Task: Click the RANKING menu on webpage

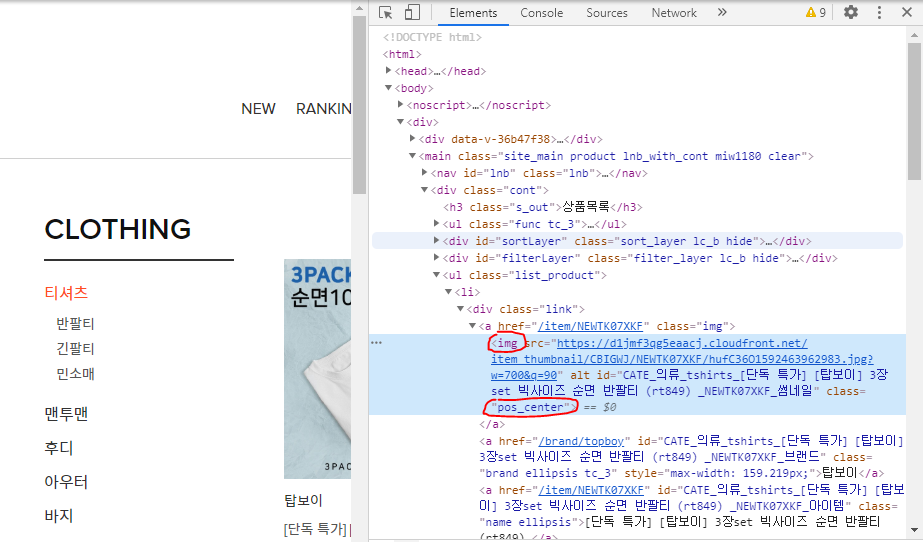Action: (323, 109)
